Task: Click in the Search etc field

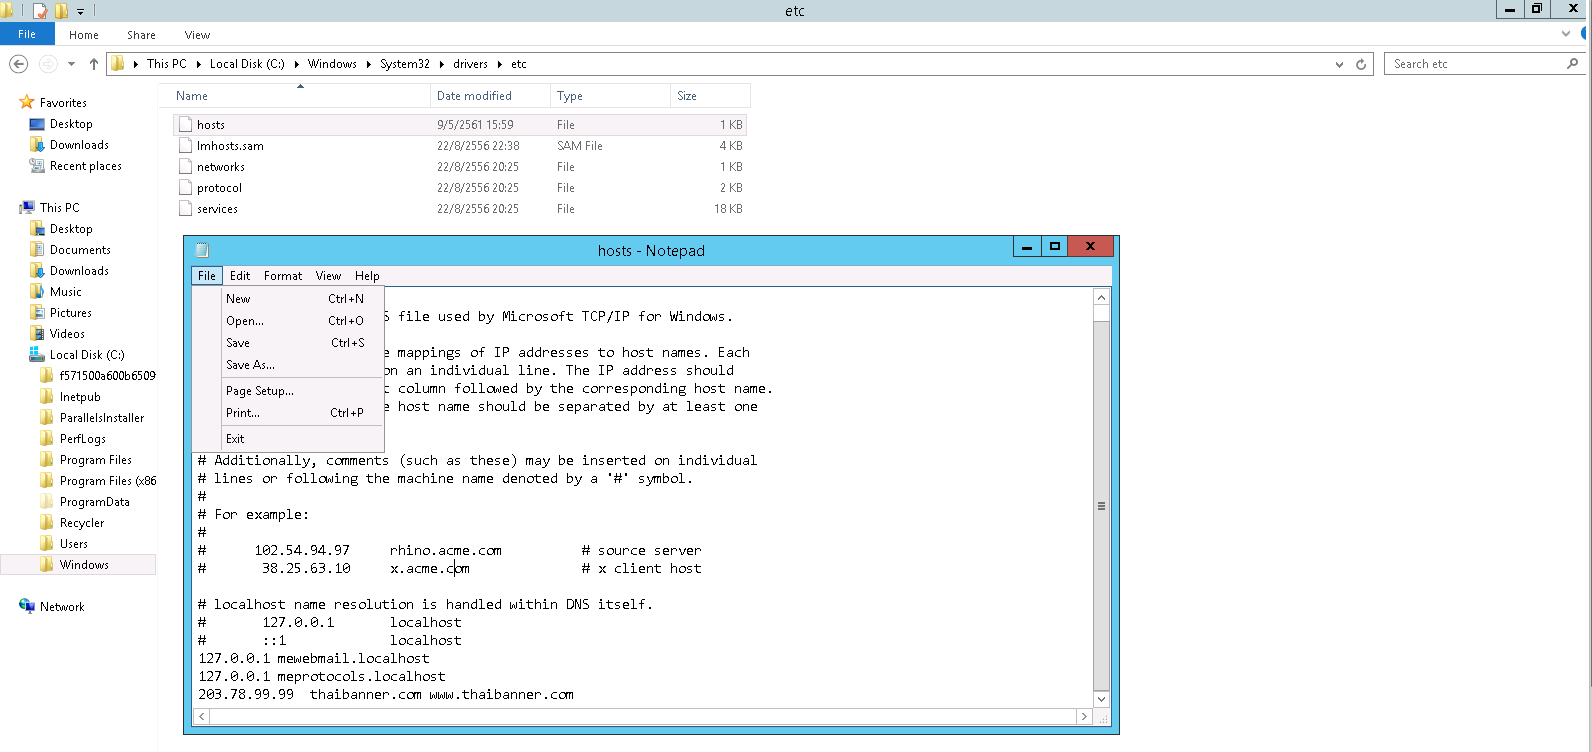Action: click(1475, 64)
